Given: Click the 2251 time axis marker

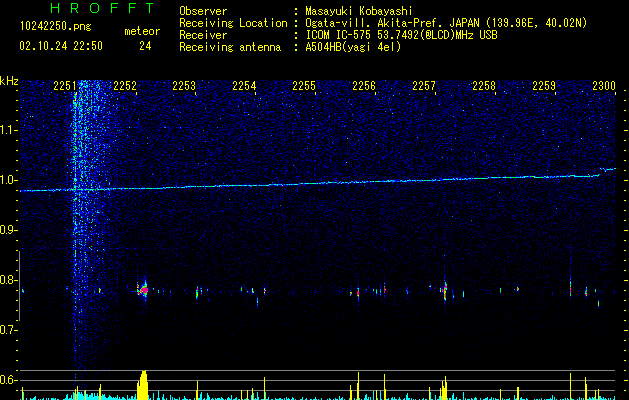Looking at the screenshot, I should 65,86.
